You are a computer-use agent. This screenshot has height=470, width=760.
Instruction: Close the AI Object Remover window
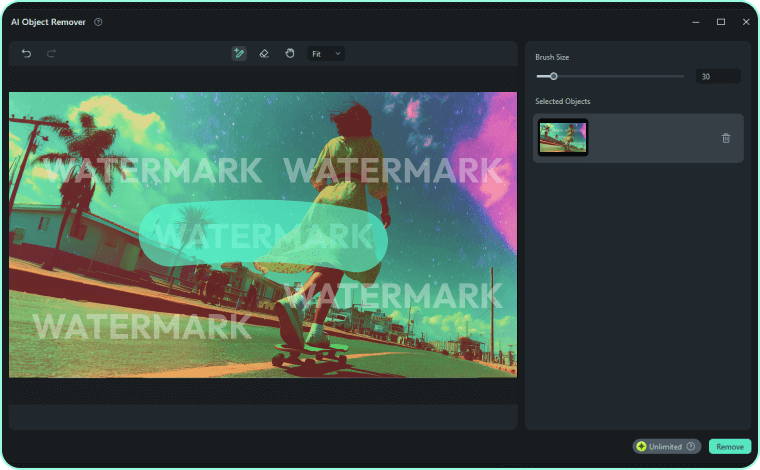tap(745, 21)
